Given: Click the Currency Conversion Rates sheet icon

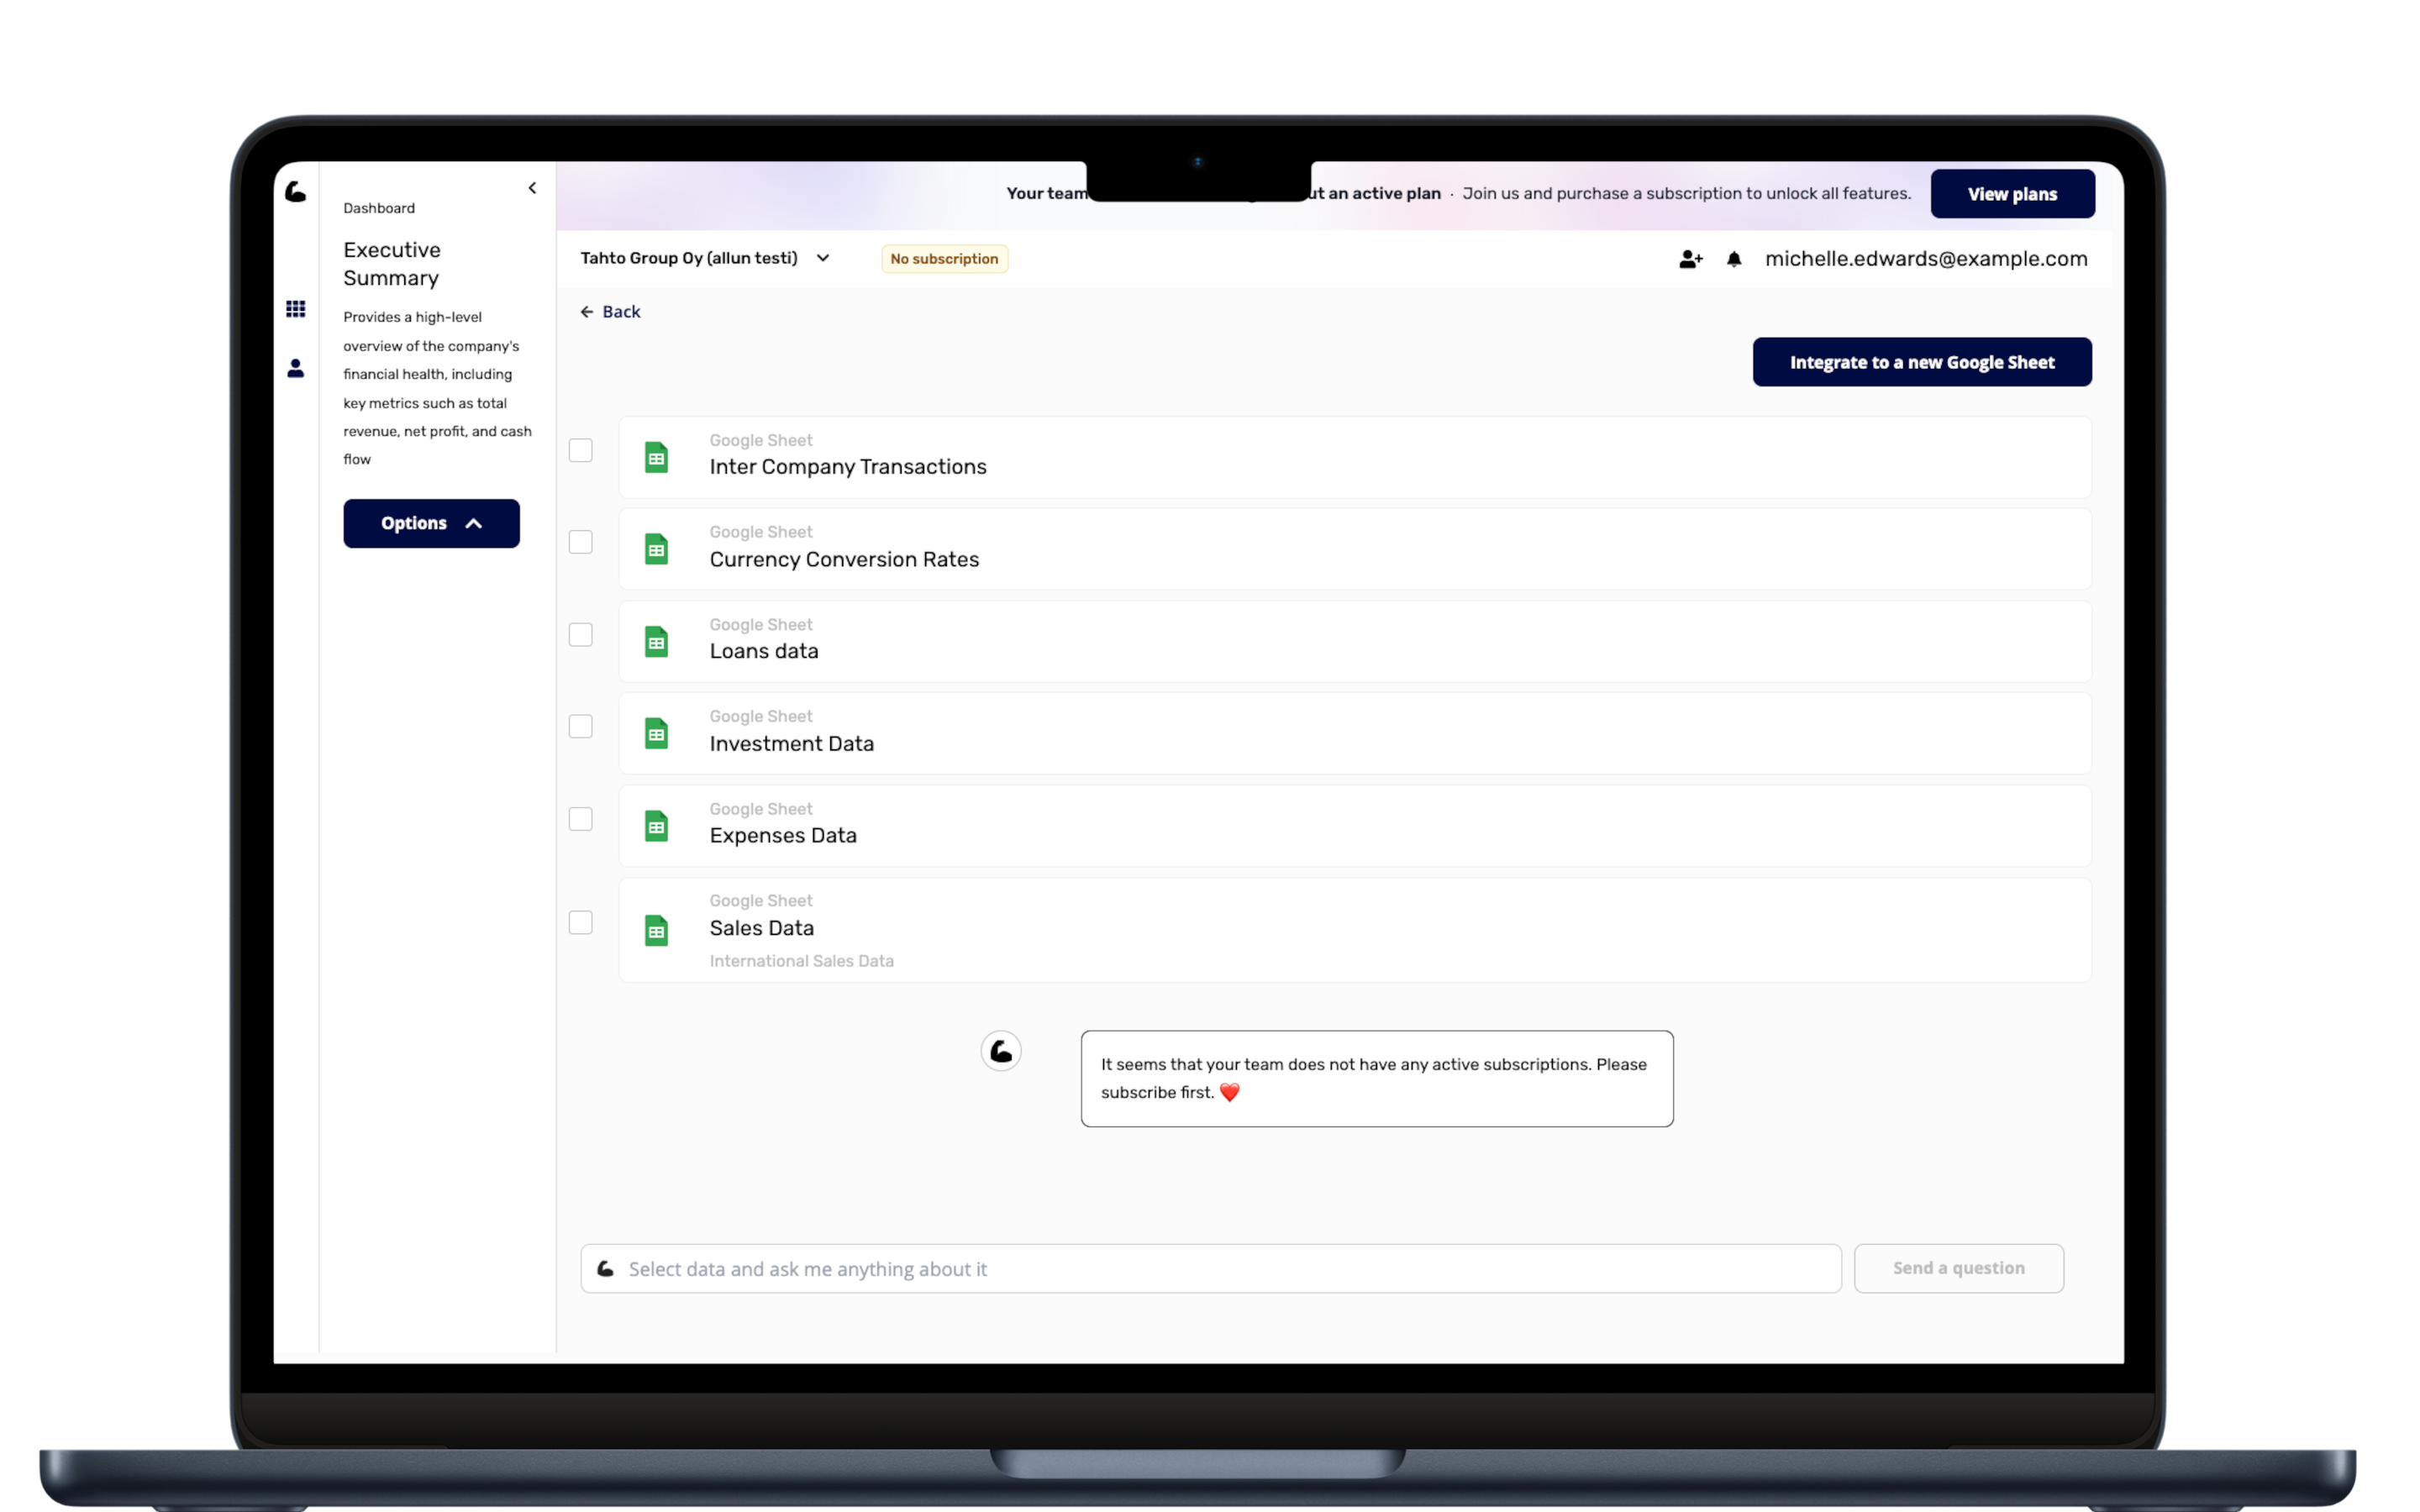Looking at the screenshot, I should click(656, 549).
